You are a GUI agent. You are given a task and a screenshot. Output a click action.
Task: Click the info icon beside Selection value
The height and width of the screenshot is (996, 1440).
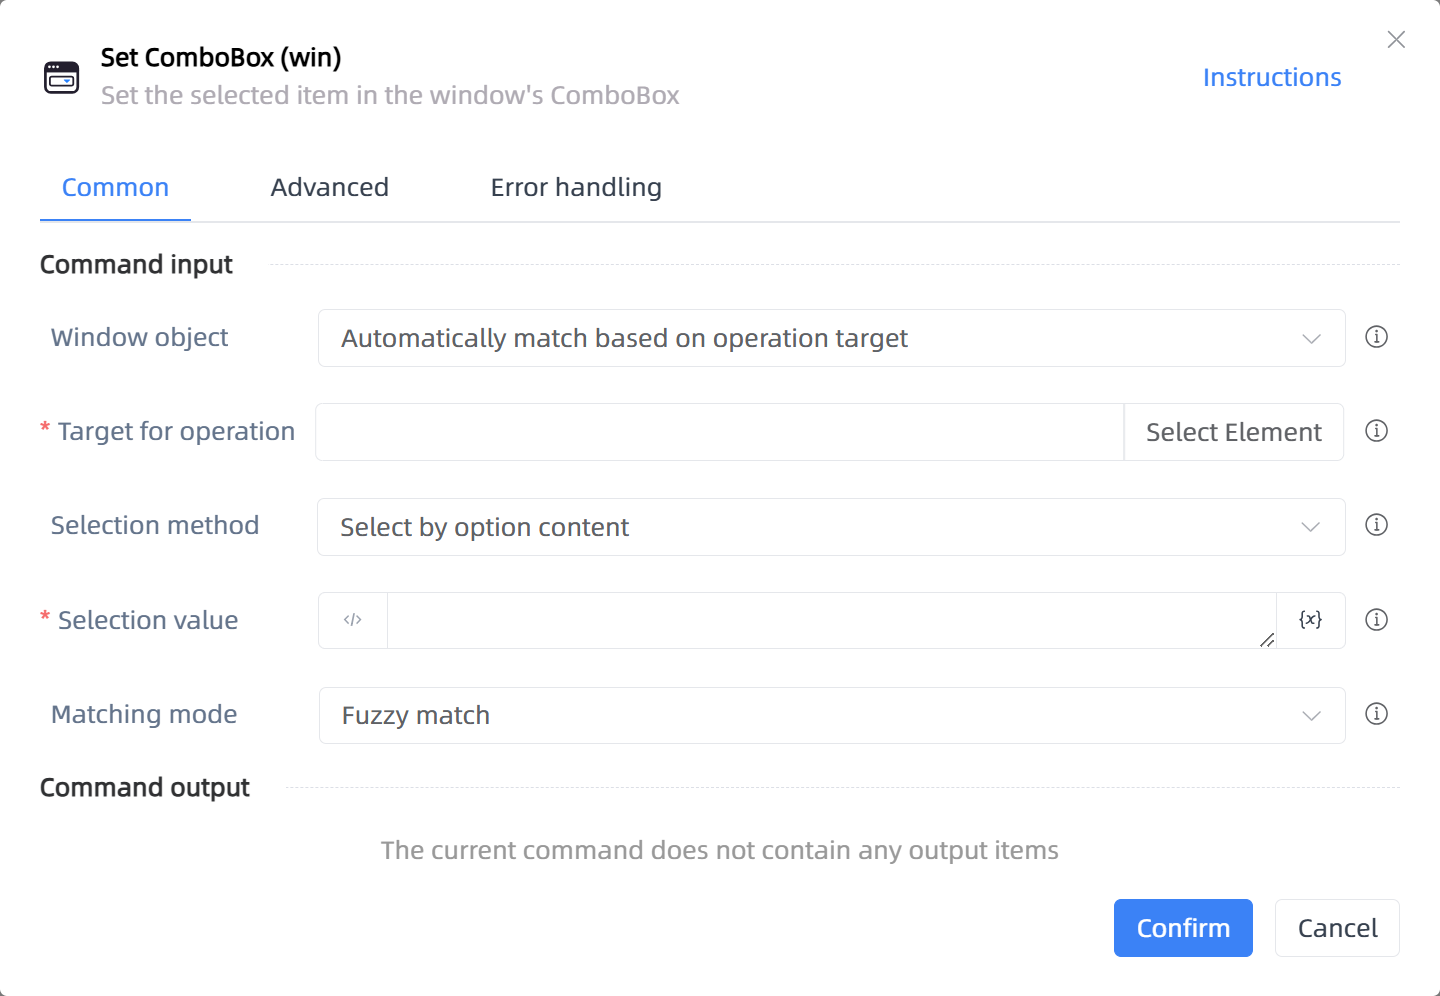point(1376,620)
